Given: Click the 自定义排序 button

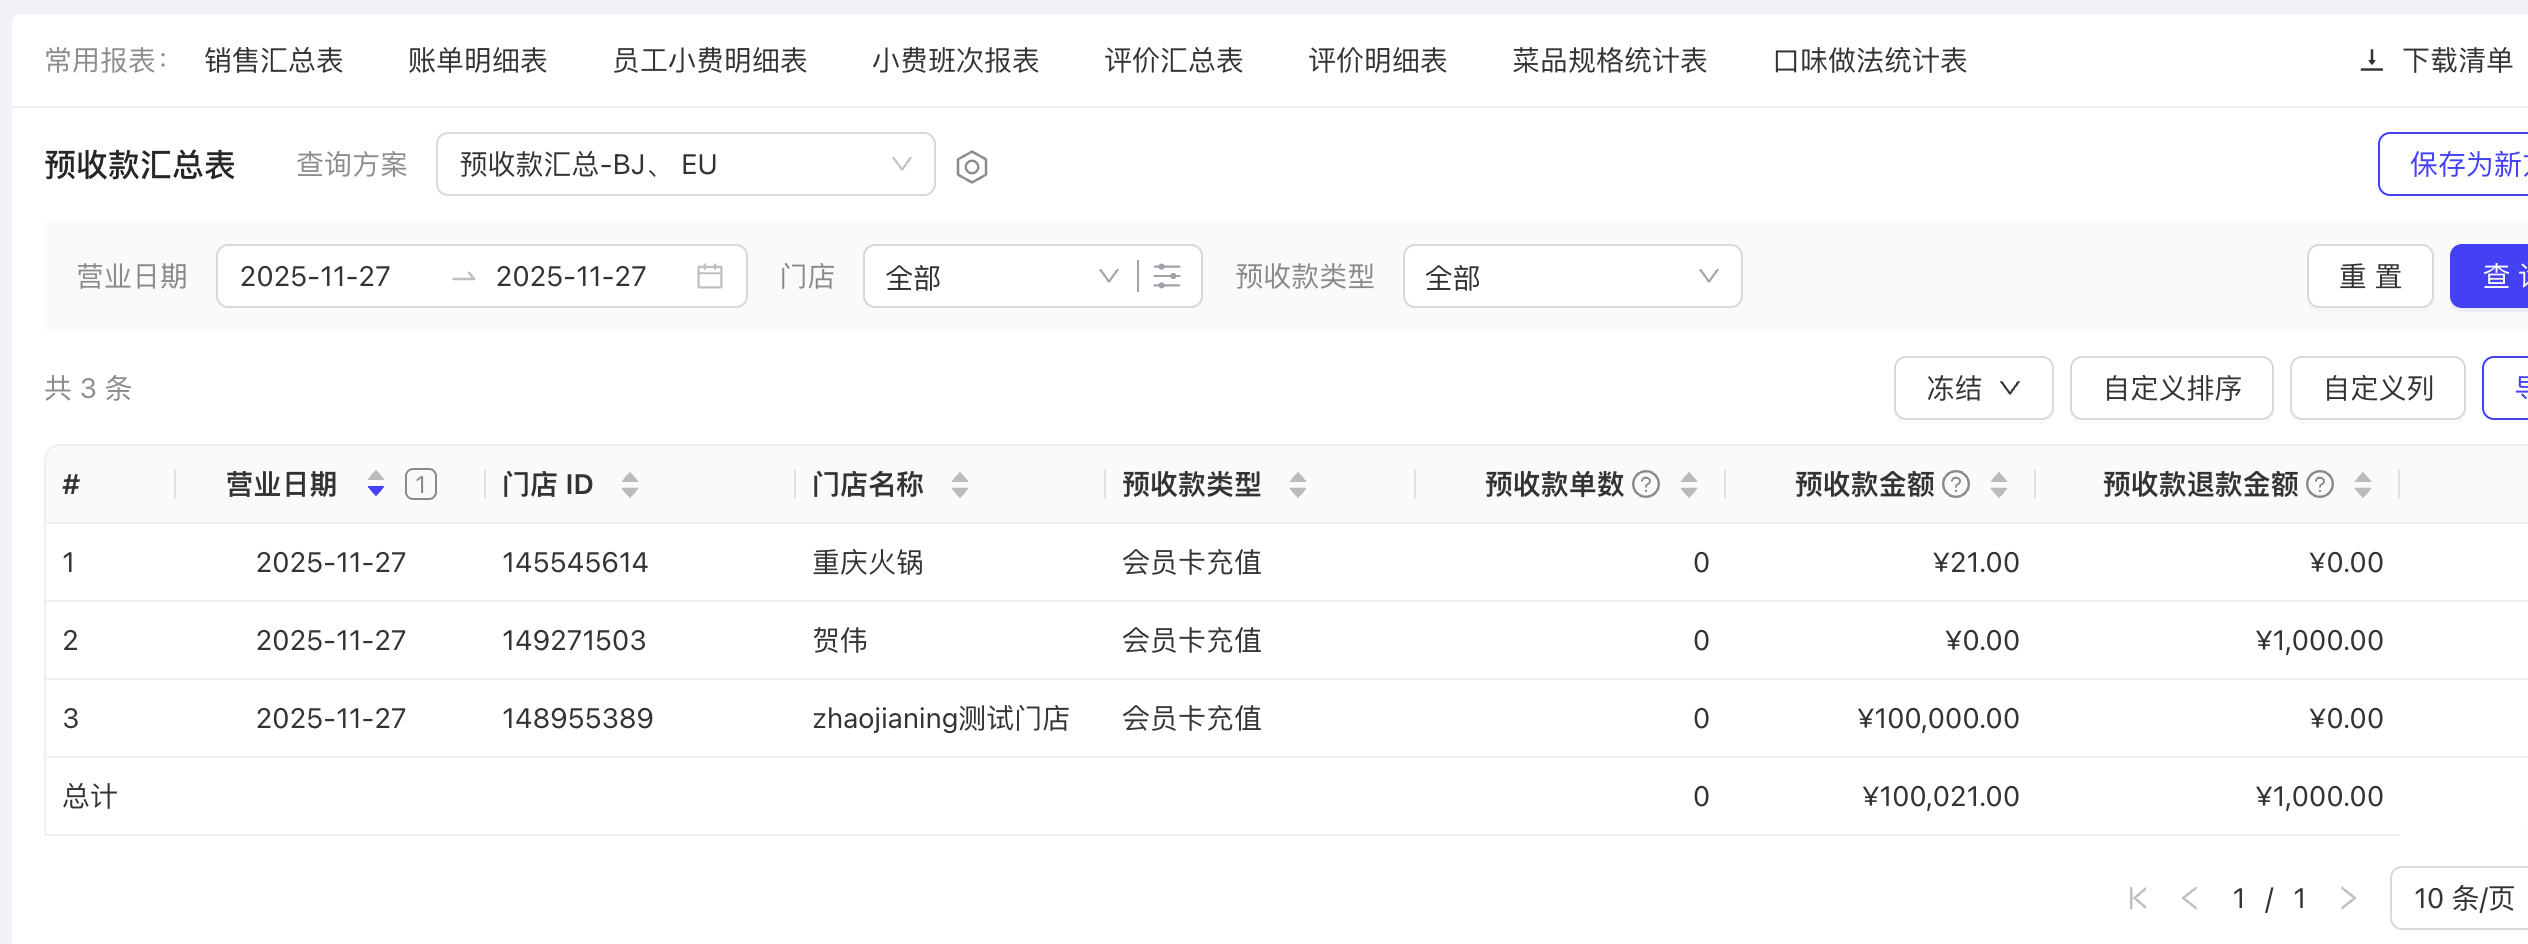Looking at the screenshot, I should tap(2171, 388).
